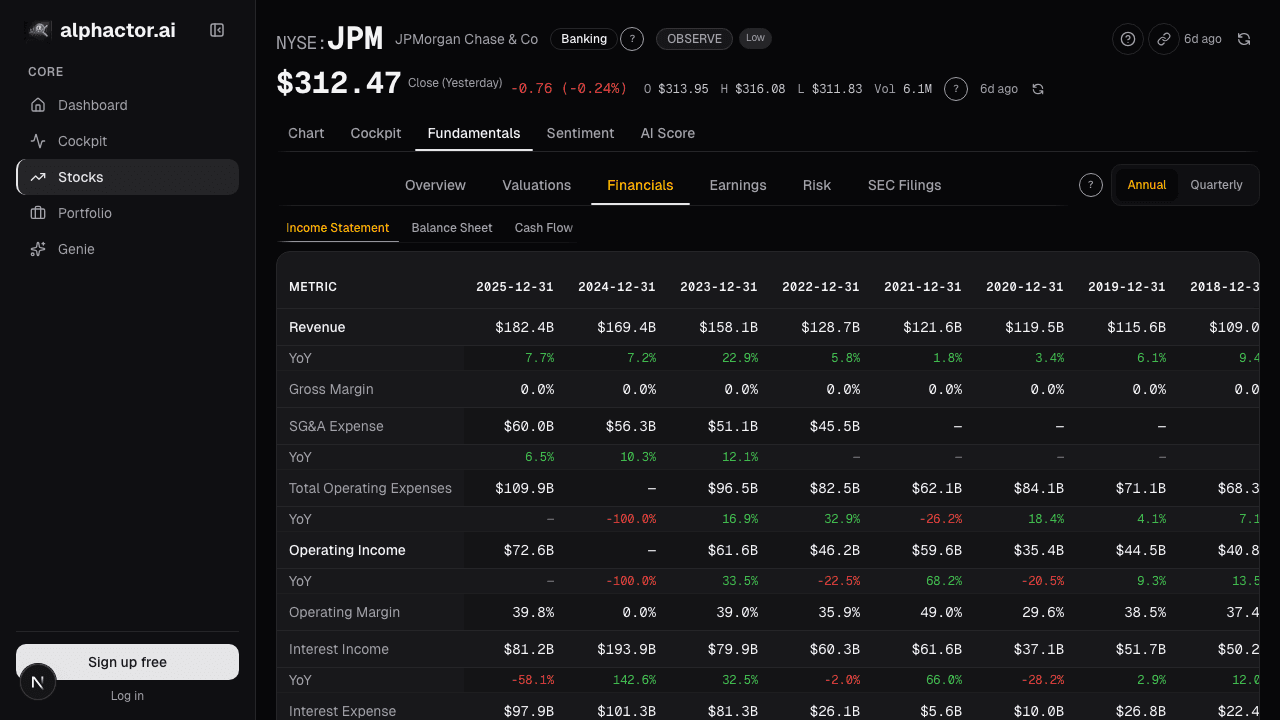This screenshot has height=720, width=1280.
Task: Select the Financials sub-tab
Action: (x=640, y=185)
